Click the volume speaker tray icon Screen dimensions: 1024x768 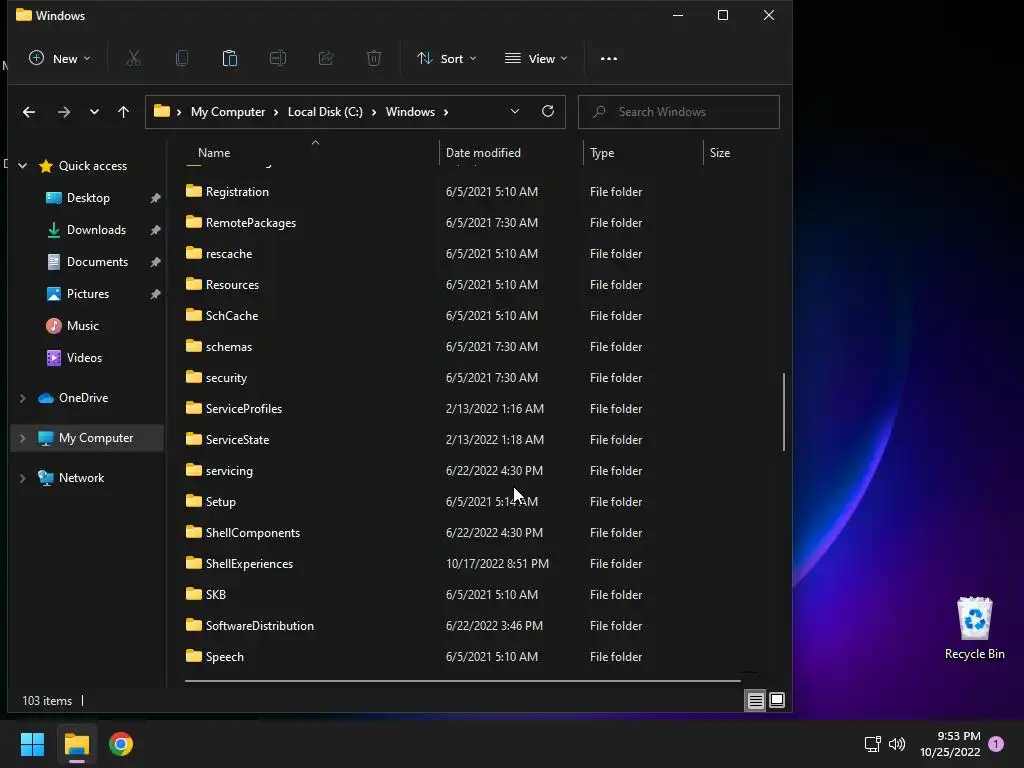tap(897, 743)
